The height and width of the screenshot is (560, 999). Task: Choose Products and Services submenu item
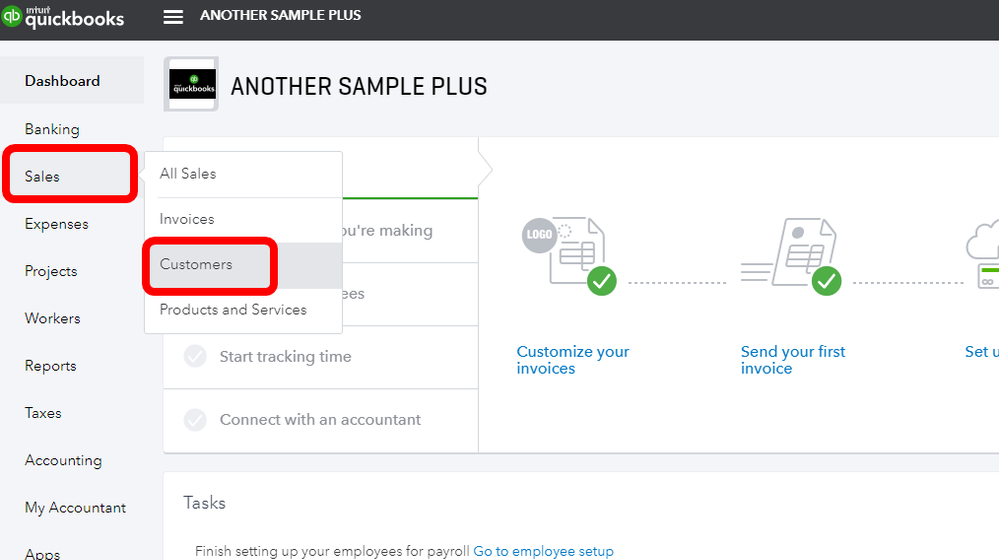(x=233, y=310)
